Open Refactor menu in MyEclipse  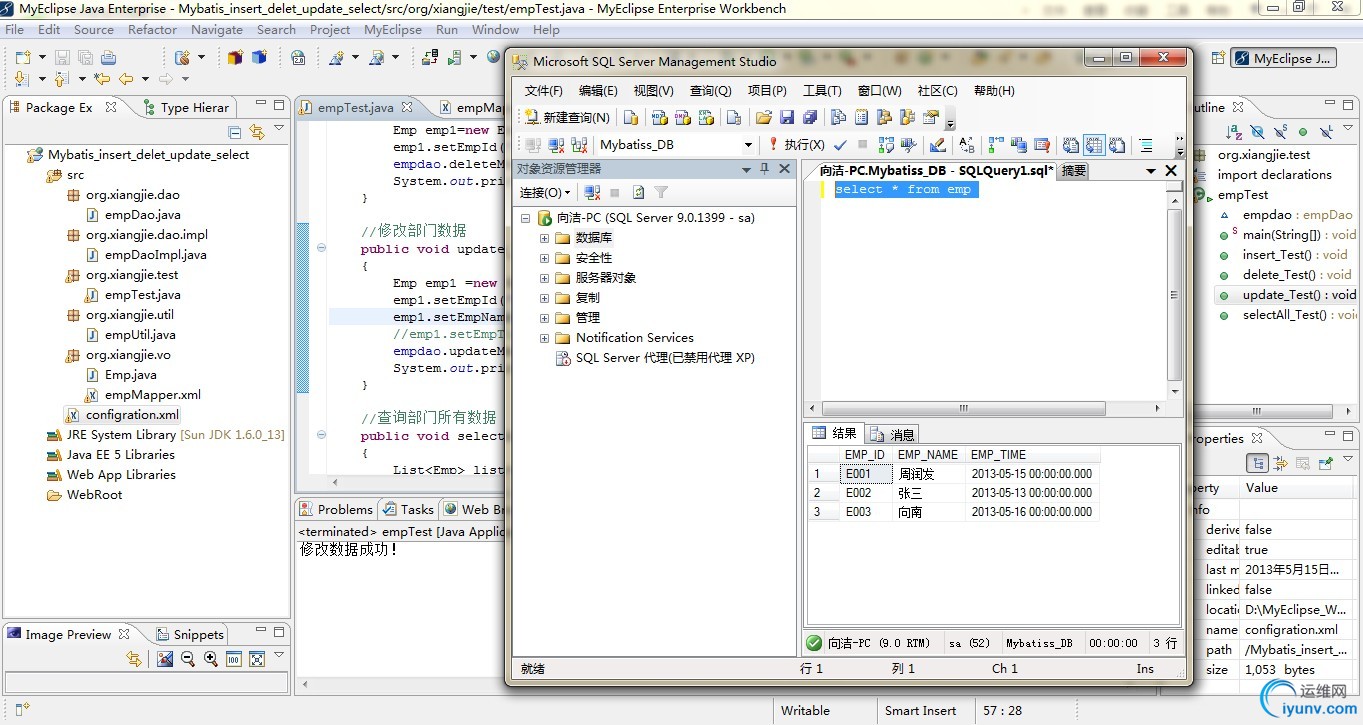(x=152, y=30)
